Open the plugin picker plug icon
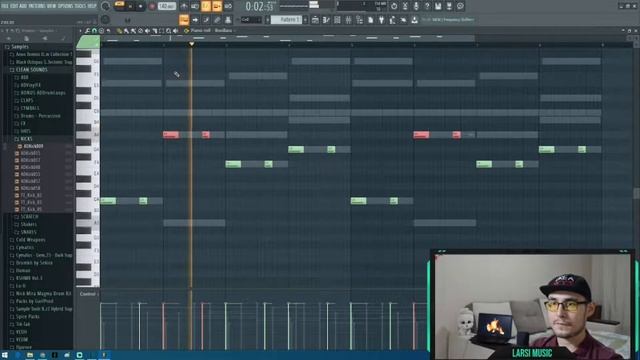Image resolution: width=640 pixels, height=360 pixels. 381,20
